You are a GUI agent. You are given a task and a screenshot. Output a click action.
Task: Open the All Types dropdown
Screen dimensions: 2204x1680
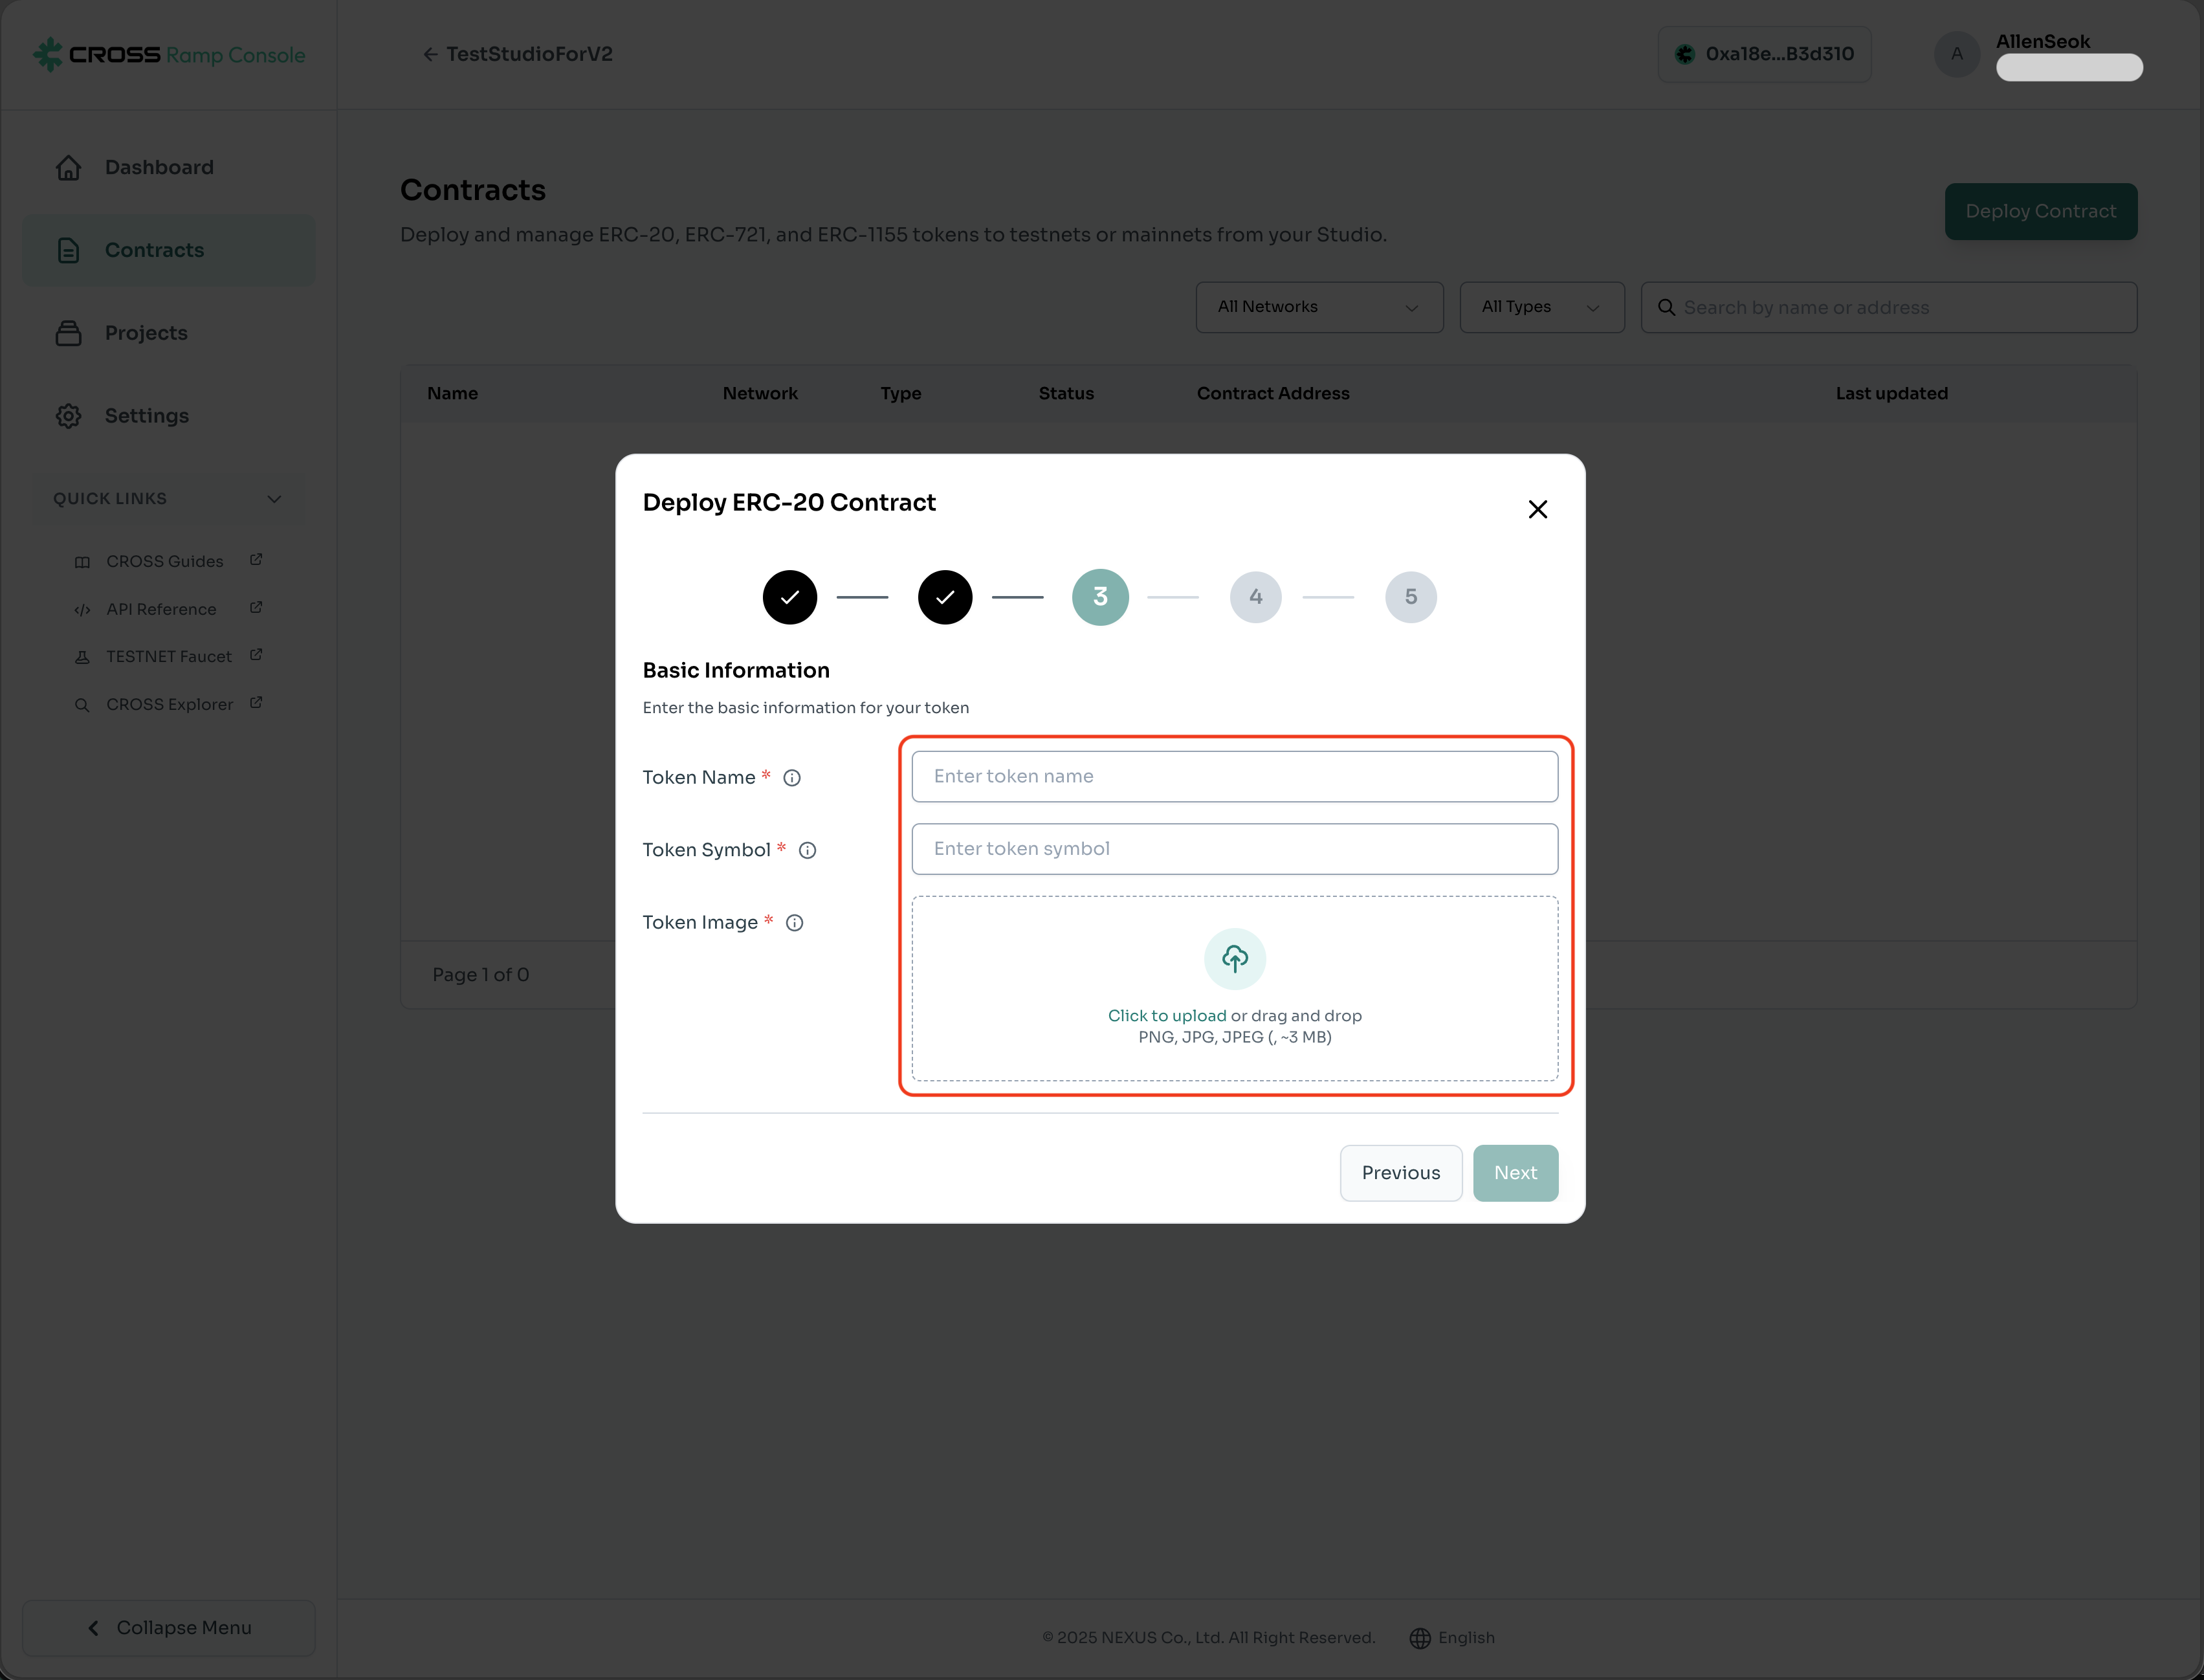[1541, 307]
